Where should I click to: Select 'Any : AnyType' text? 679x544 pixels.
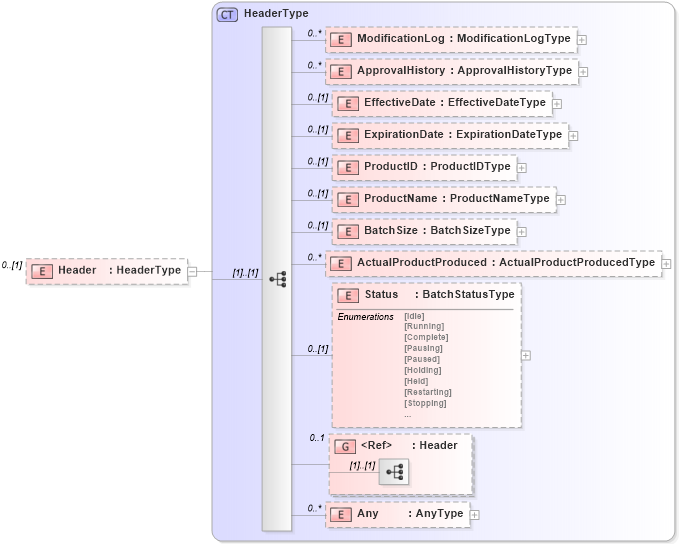(410, 514)
